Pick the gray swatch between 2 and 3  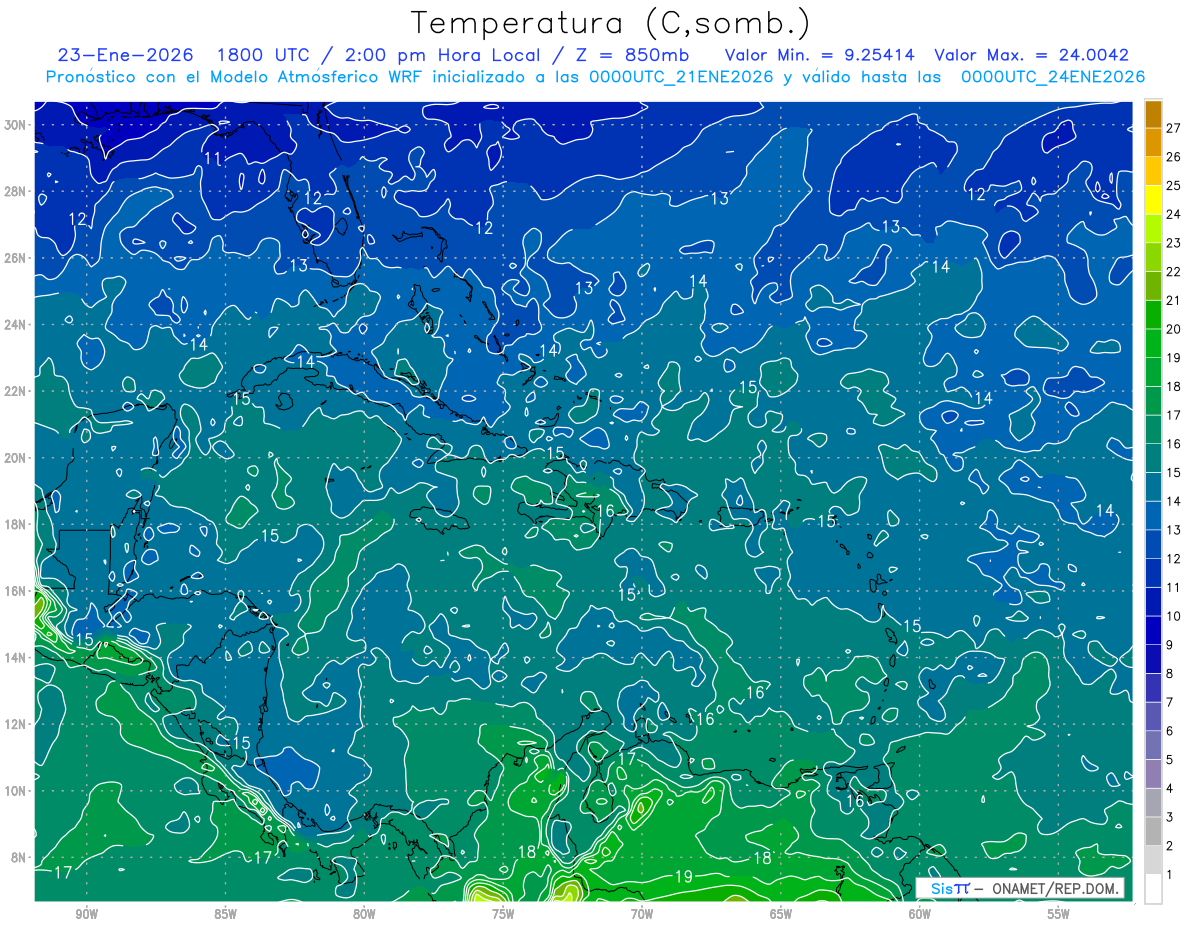click(1153, 831)
